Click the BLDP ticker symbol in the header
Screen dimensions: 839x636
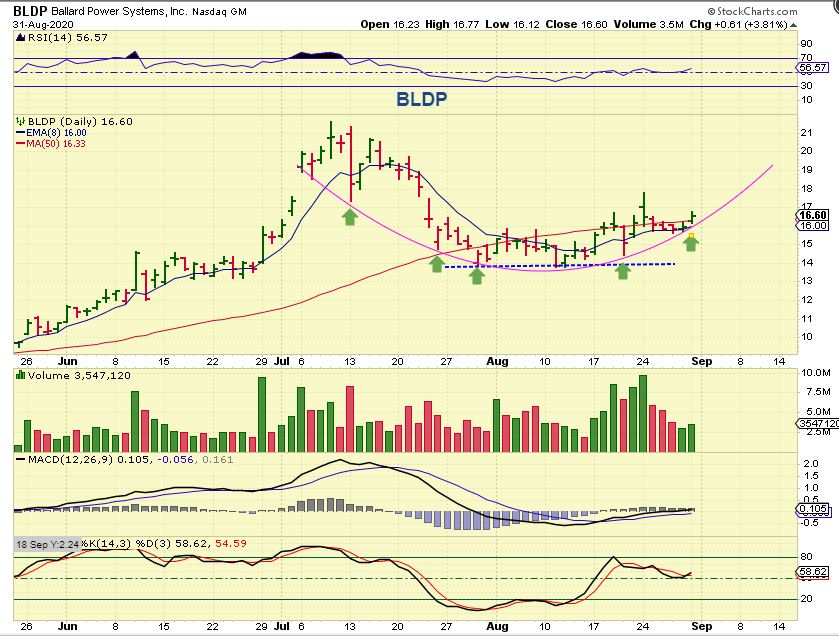coord(30,11)
